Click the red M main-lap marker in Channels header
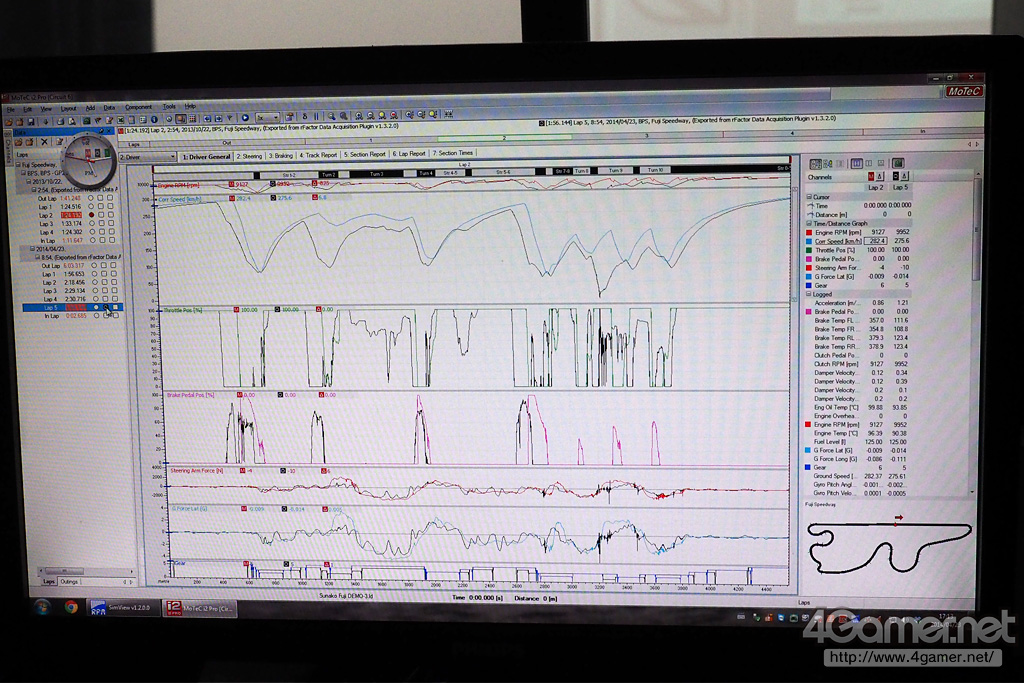The height and width of the screenshot is (683, 1024). pos(871,176)
